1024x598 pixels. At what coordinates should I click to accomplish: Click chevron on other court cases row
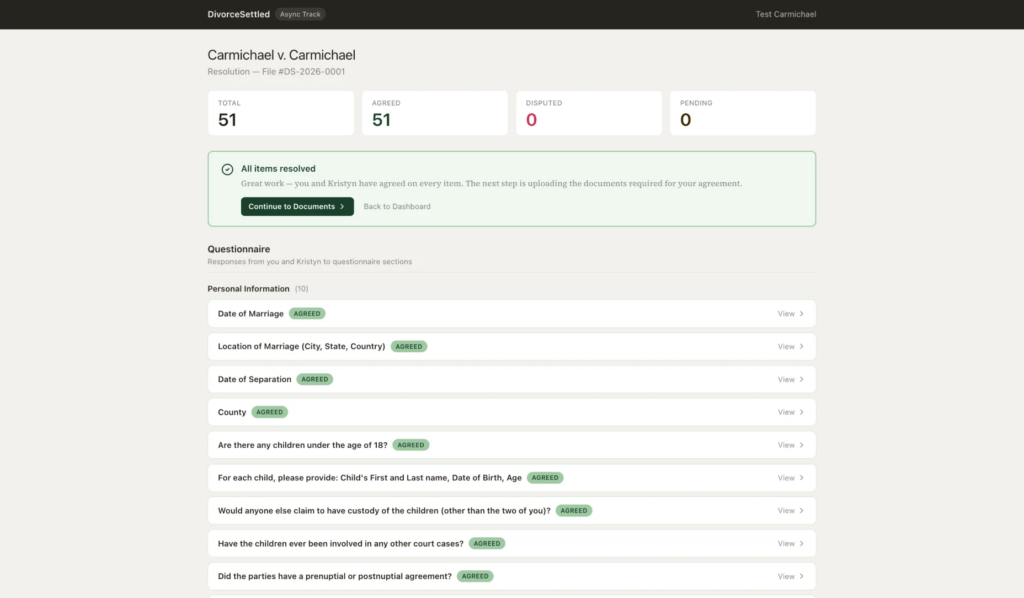tap(802, 543)
